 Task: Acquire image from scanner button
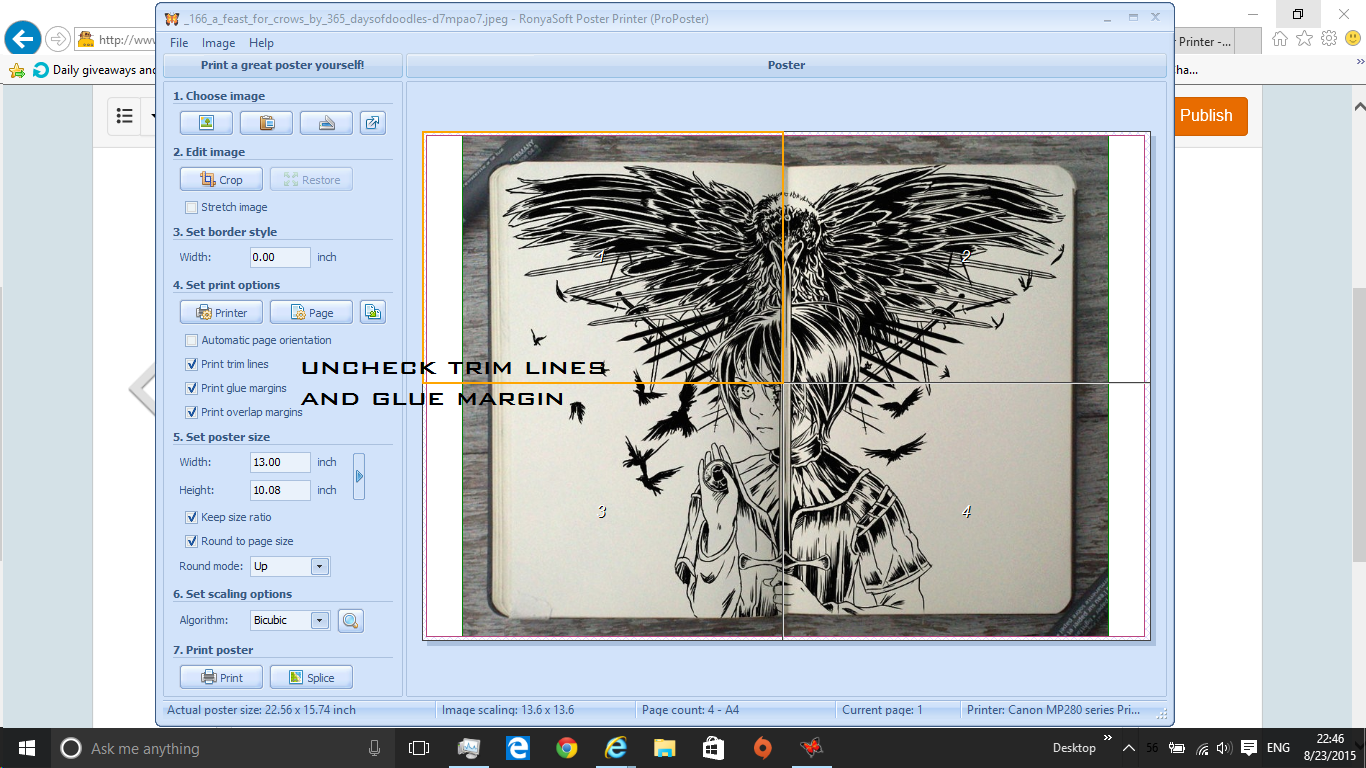(x=326, y=123)
